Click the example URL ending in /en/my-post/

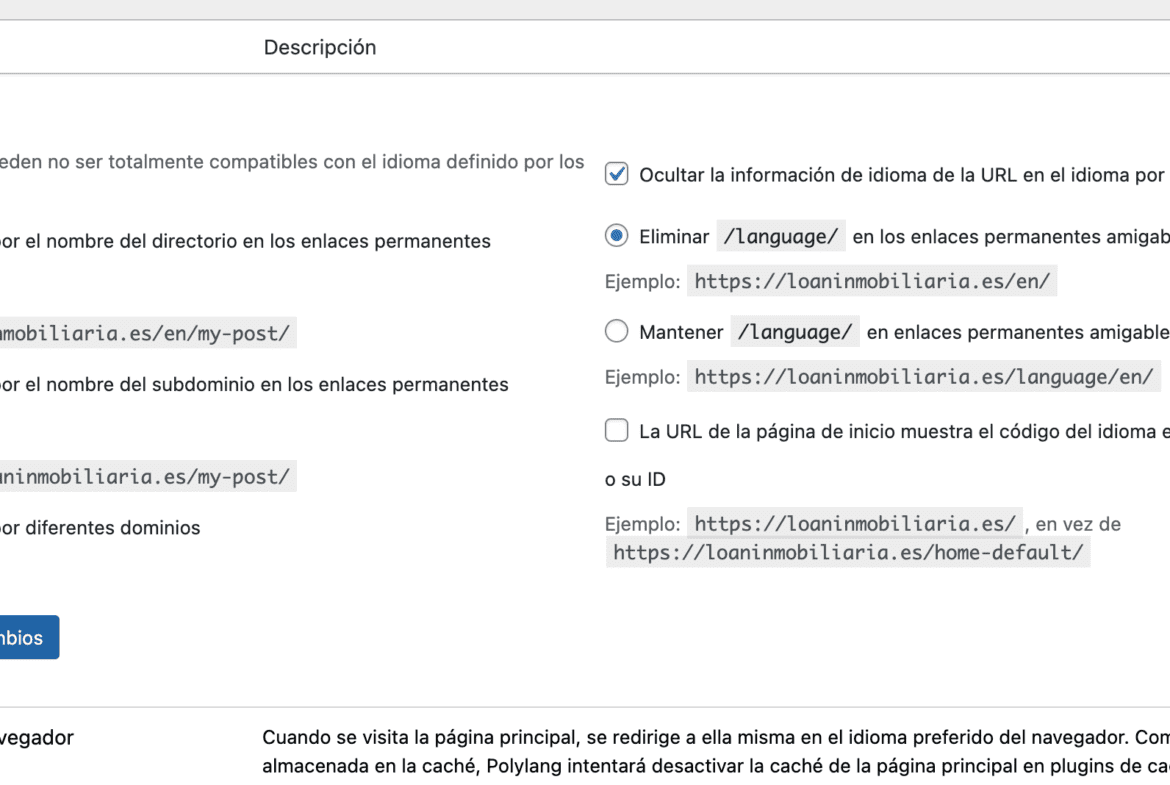146,334
